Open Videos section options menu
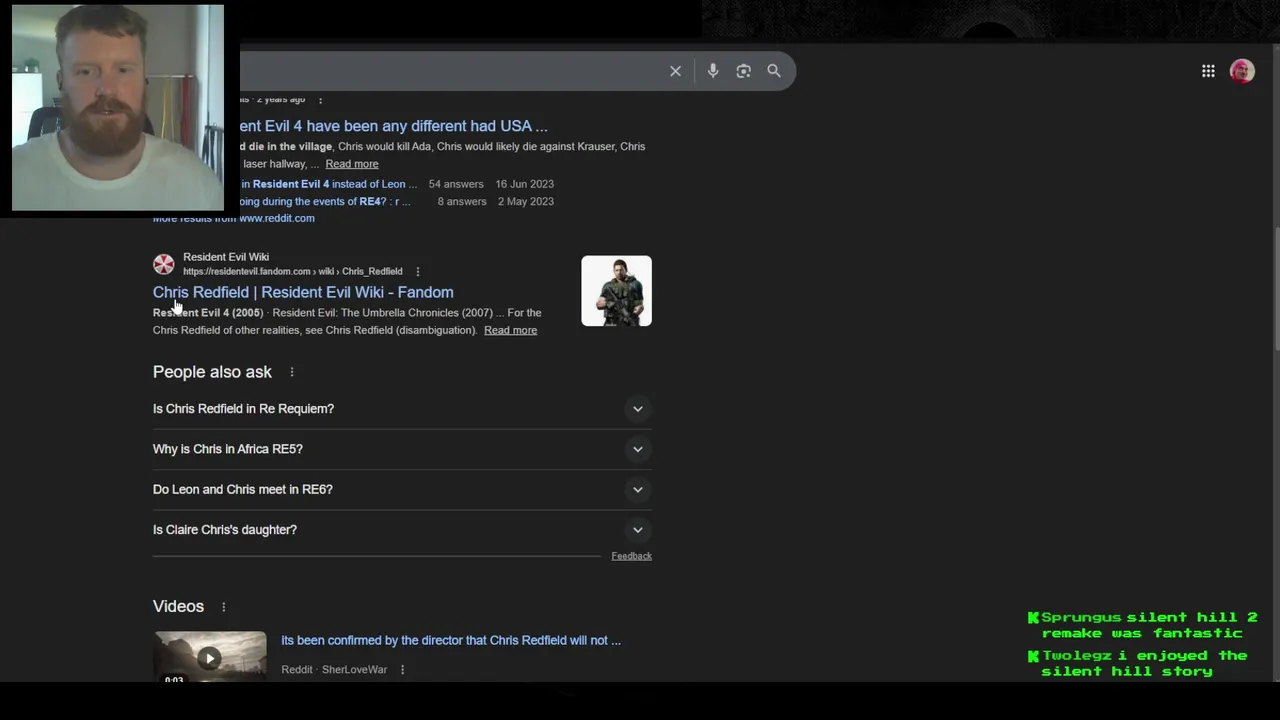The width and height of the screenshot is (1280, 720). tap(224, 607)
